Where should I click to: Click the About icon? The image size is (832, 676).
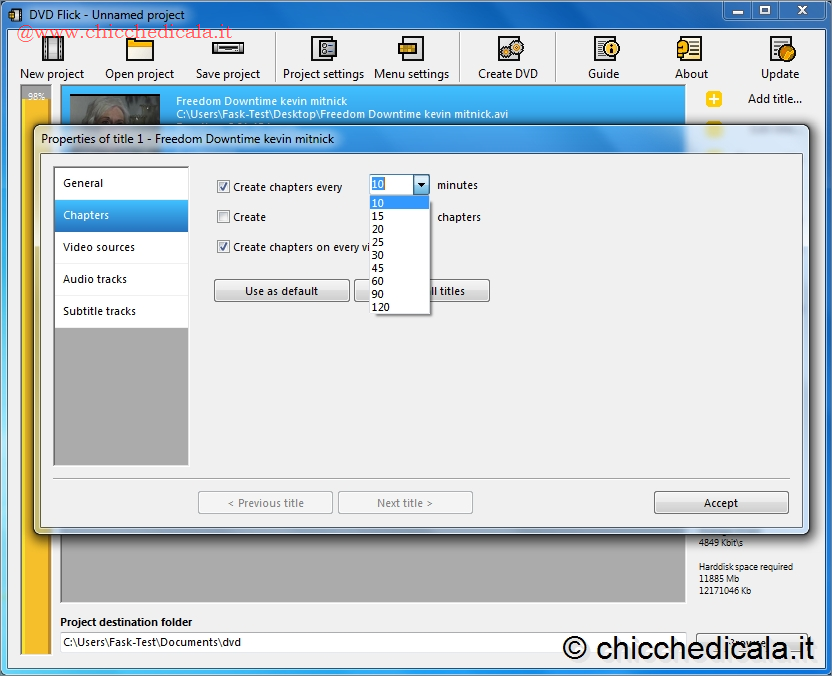[x=691, y=50]
